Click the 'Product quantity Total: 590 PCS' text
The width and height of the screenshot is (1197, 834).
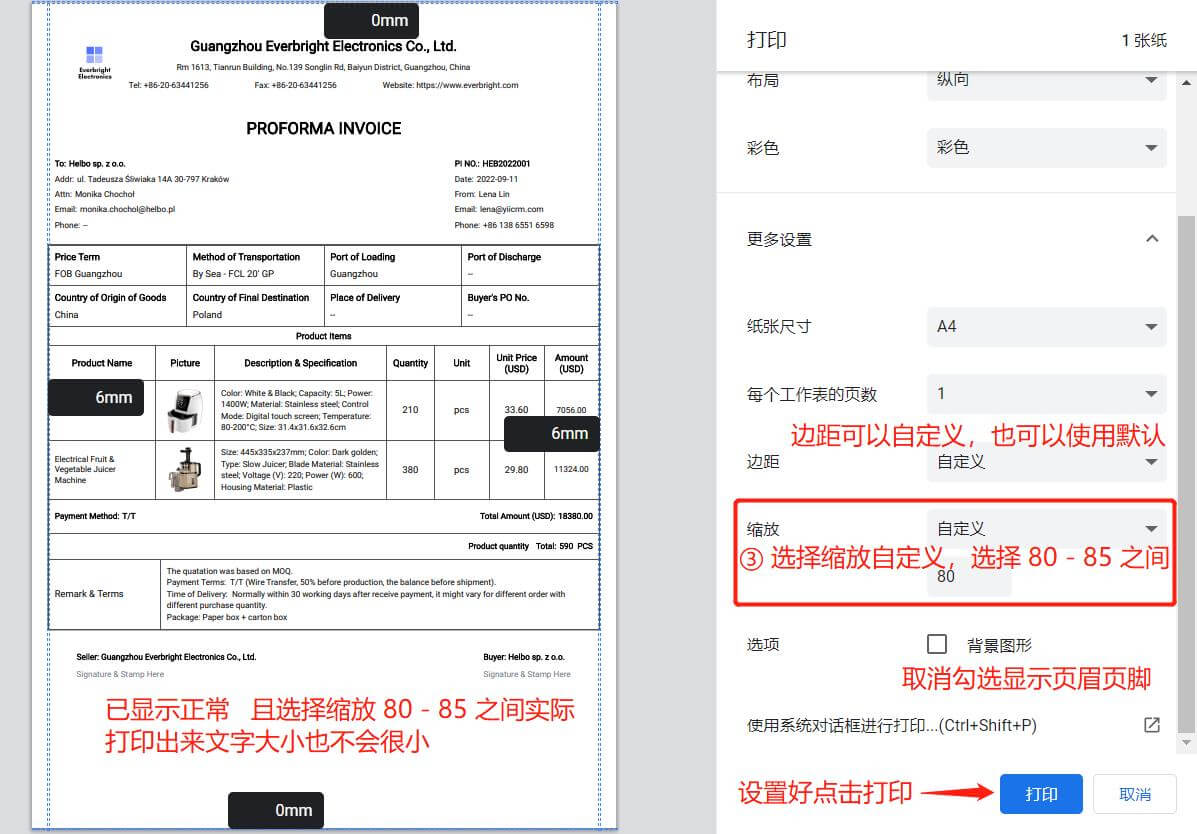coord(531,546)
